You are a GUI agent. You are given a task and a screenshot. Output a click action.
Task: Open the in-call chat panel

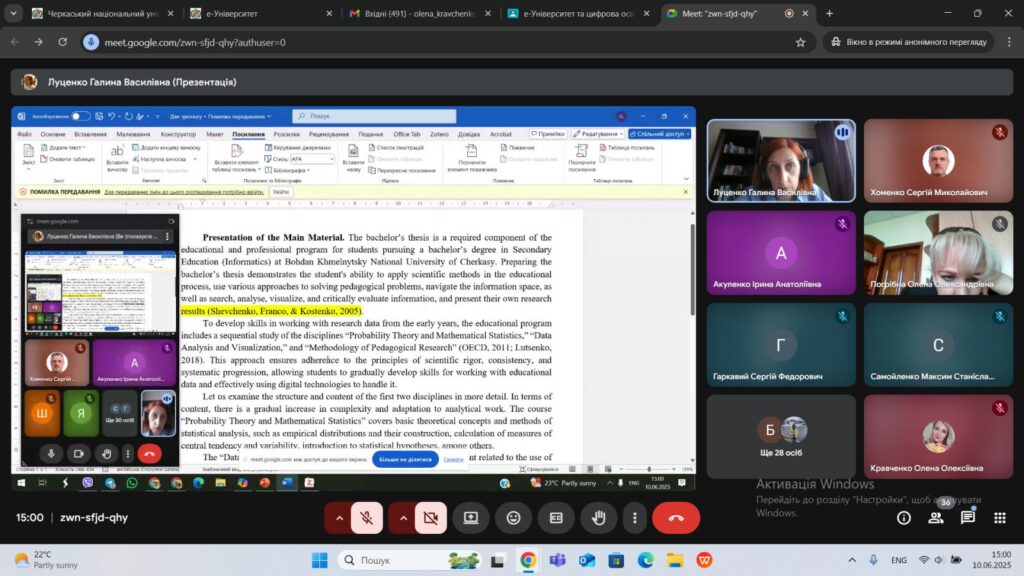click(x=968, y=518)
